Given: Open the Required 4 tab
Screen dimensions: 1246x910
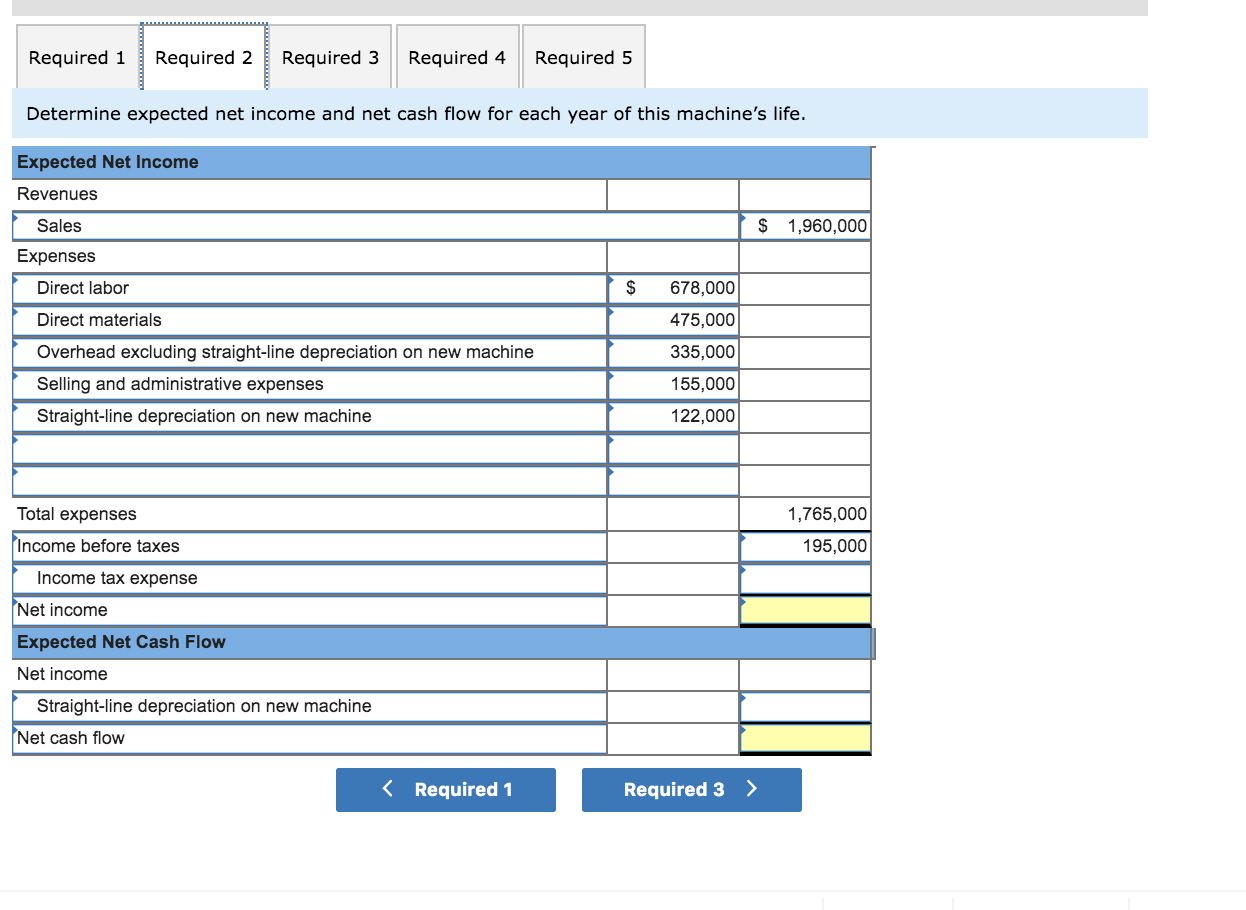Looking at the screenshot, I should coord(457,57).
